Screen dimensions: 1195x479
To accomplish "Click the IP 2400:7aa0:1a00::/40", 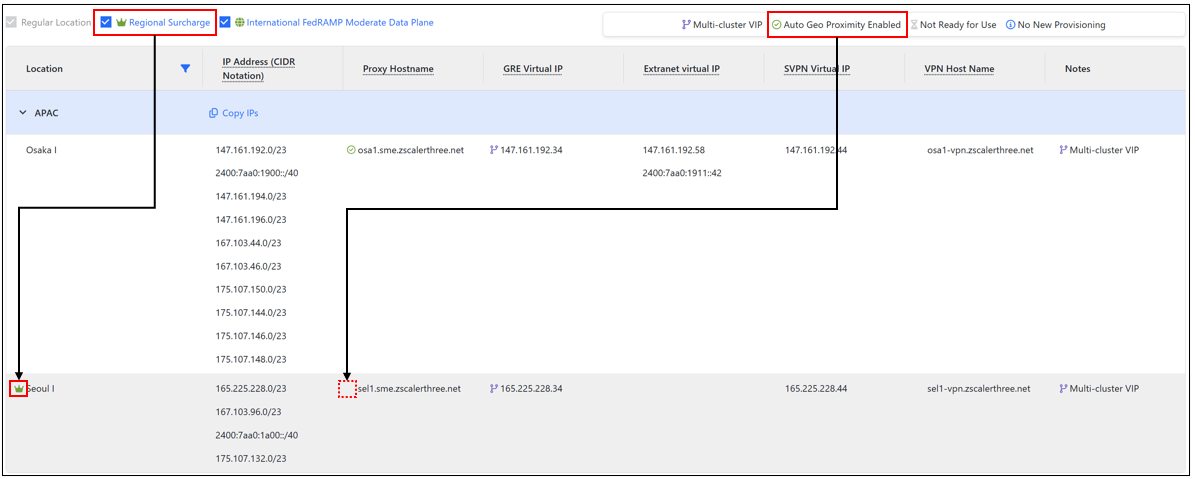I will pos(257,436).
